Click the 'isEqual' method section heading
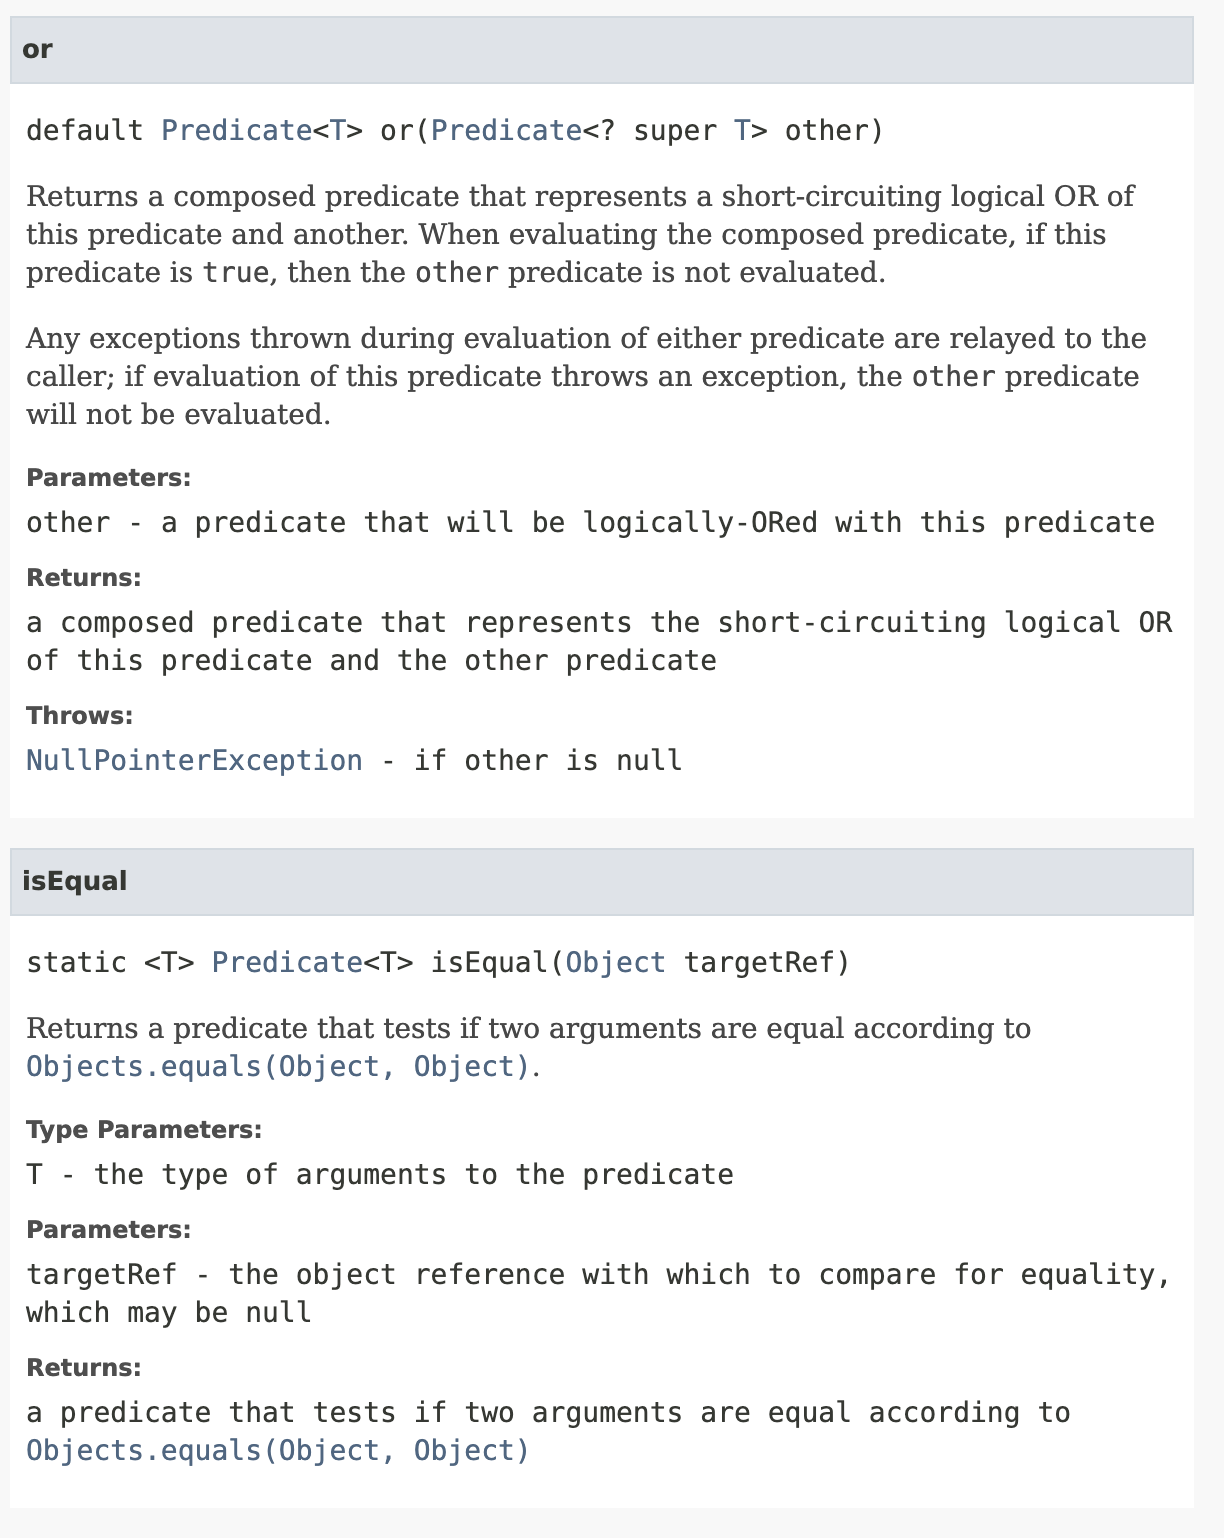Image resolution: width=1224 pixels, height=1538 pixels. [75, 881]
